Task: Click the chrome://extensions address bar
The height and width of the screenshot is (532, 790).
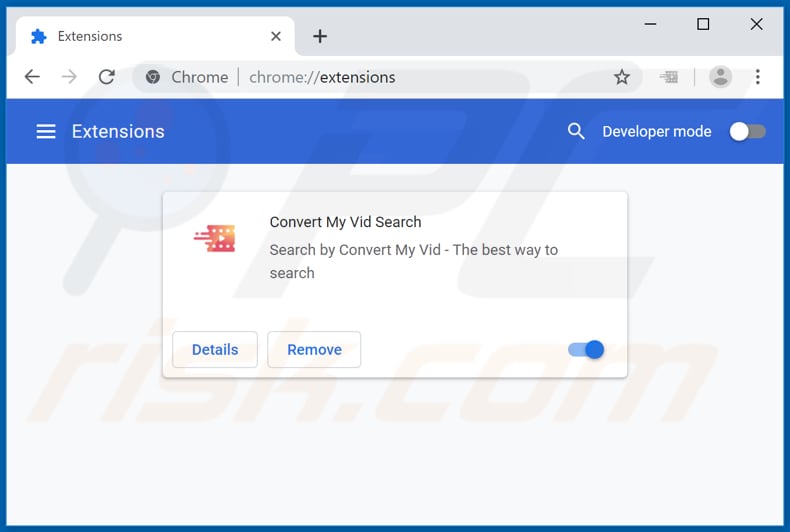Action: click(x=388, y=77)
